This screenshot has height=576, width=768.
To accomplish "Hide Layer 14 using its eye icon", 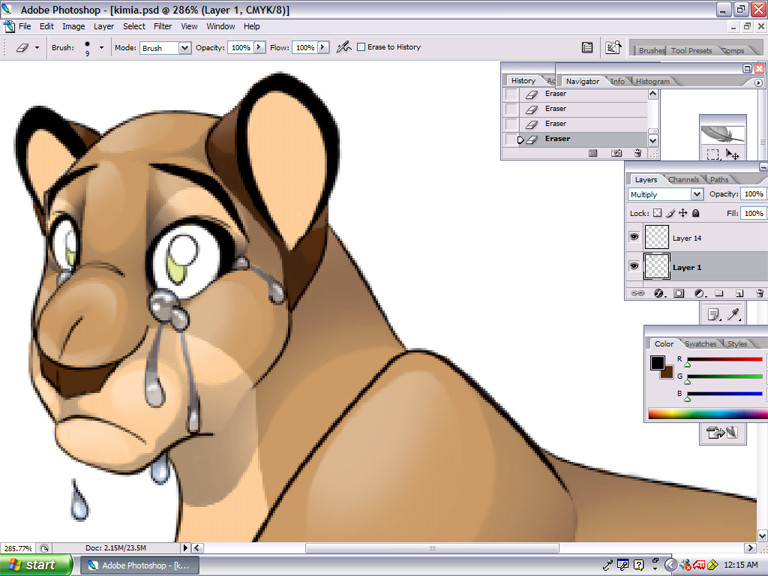I will [x=634, y=237].
